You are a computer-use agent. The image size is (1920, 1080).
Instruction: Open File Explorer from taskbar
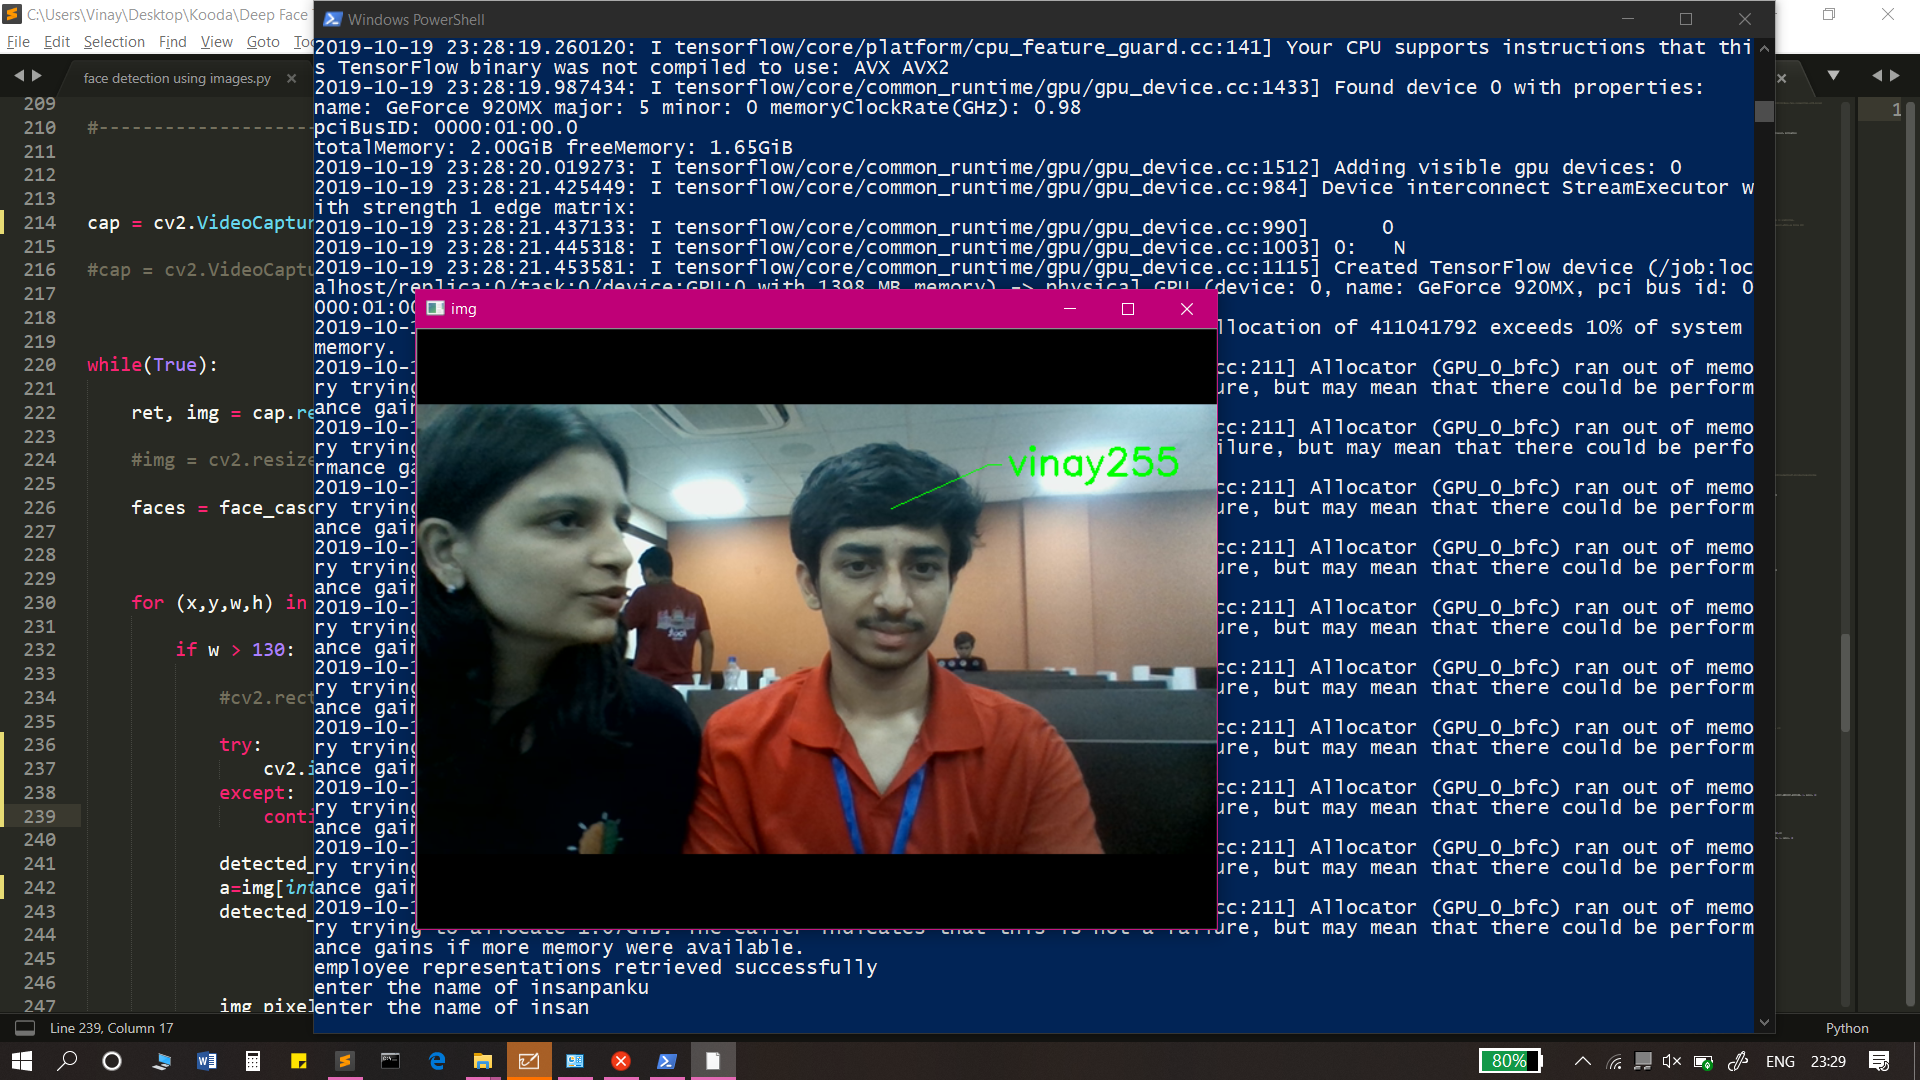(x=483, y=1061)
